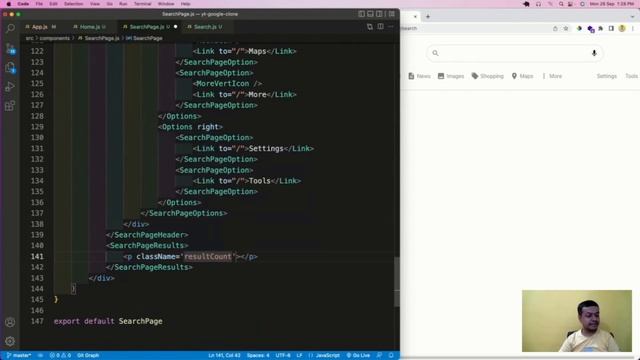This screenshot has height=360, width=640.
Task: Click the sync changes icon in status bar
Action: (x=40, y=356)
